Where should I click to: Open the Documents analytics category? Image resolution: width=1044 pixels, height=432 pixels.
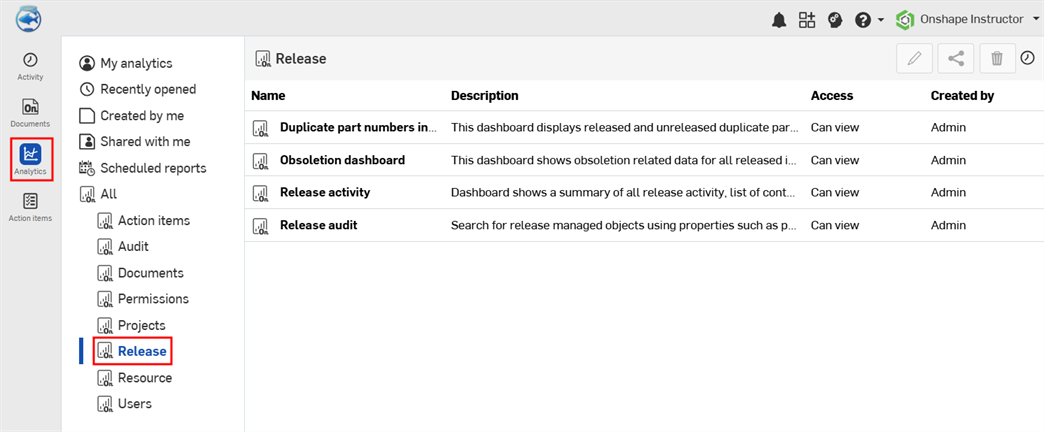point(141,273)
